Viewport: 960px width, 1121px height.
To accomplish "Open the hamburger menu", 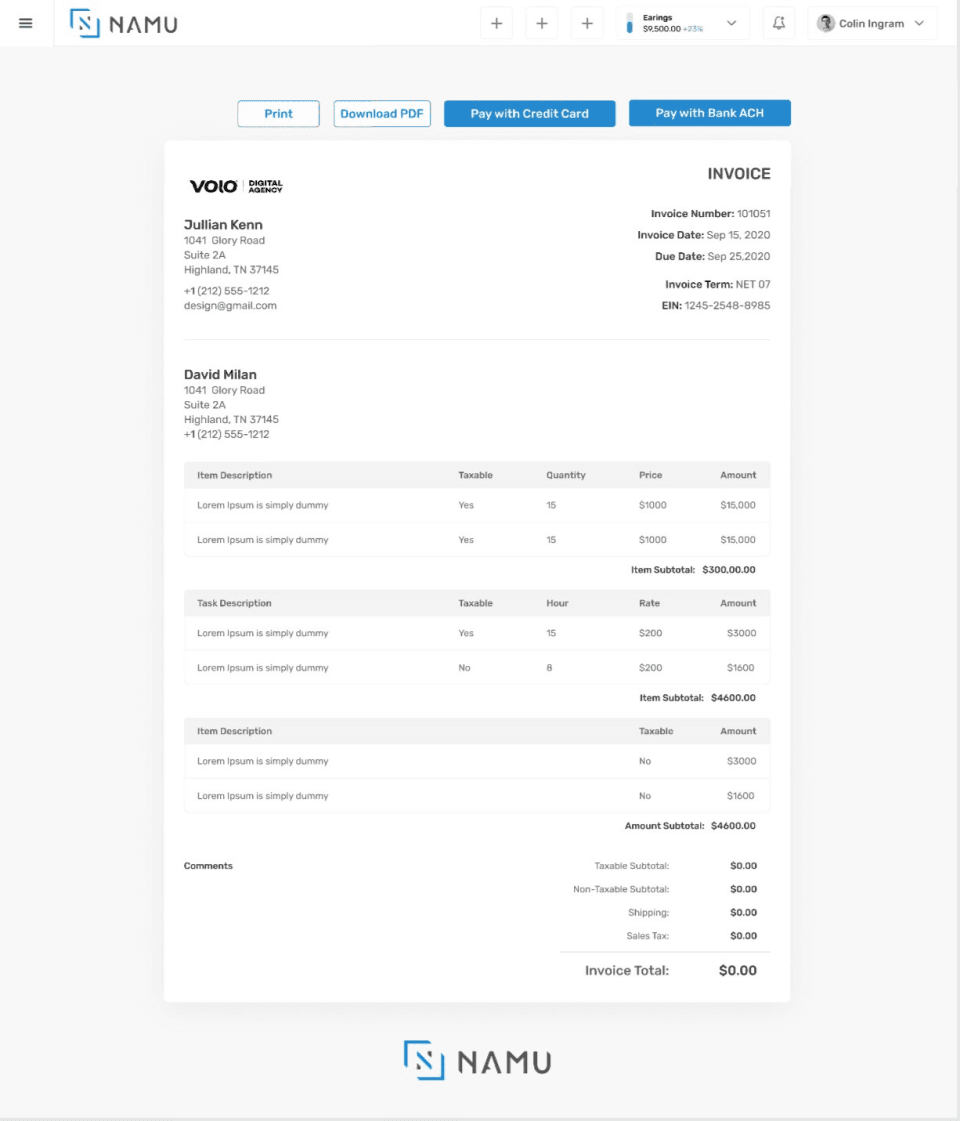I will [x=26, y=24].
